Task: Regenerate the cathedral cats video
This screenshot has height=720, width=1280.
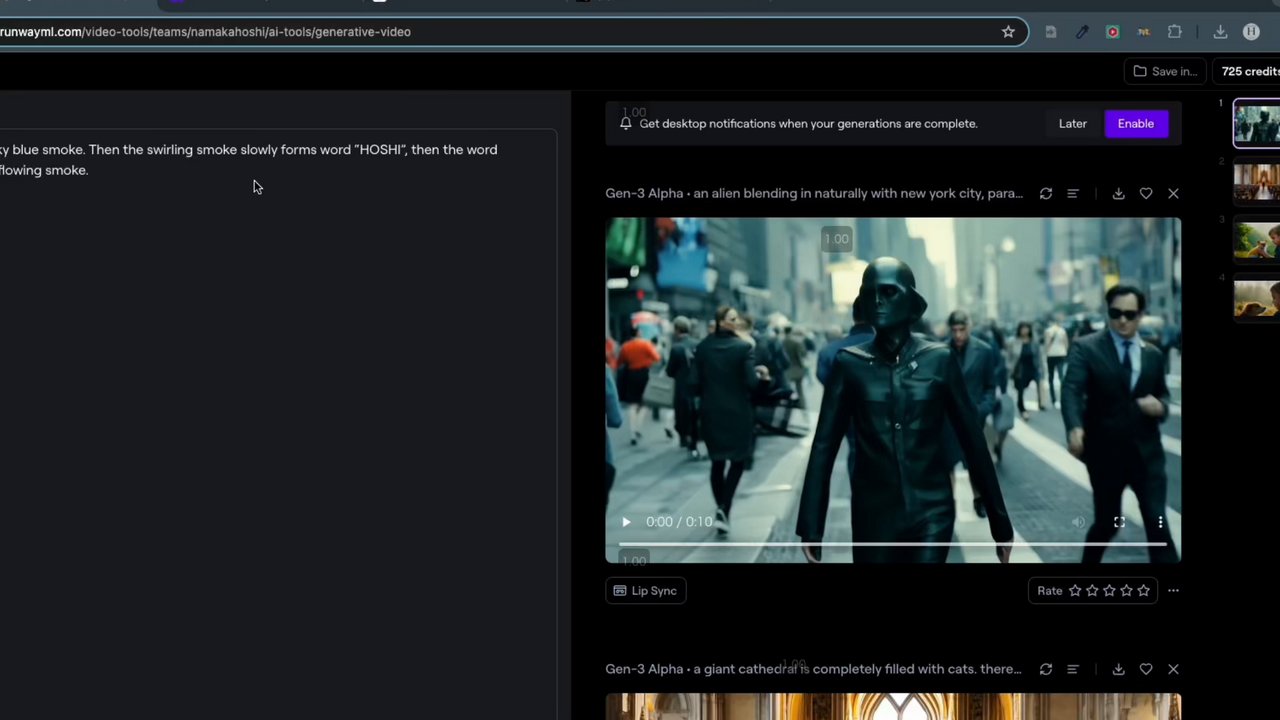Action: 1046,669
